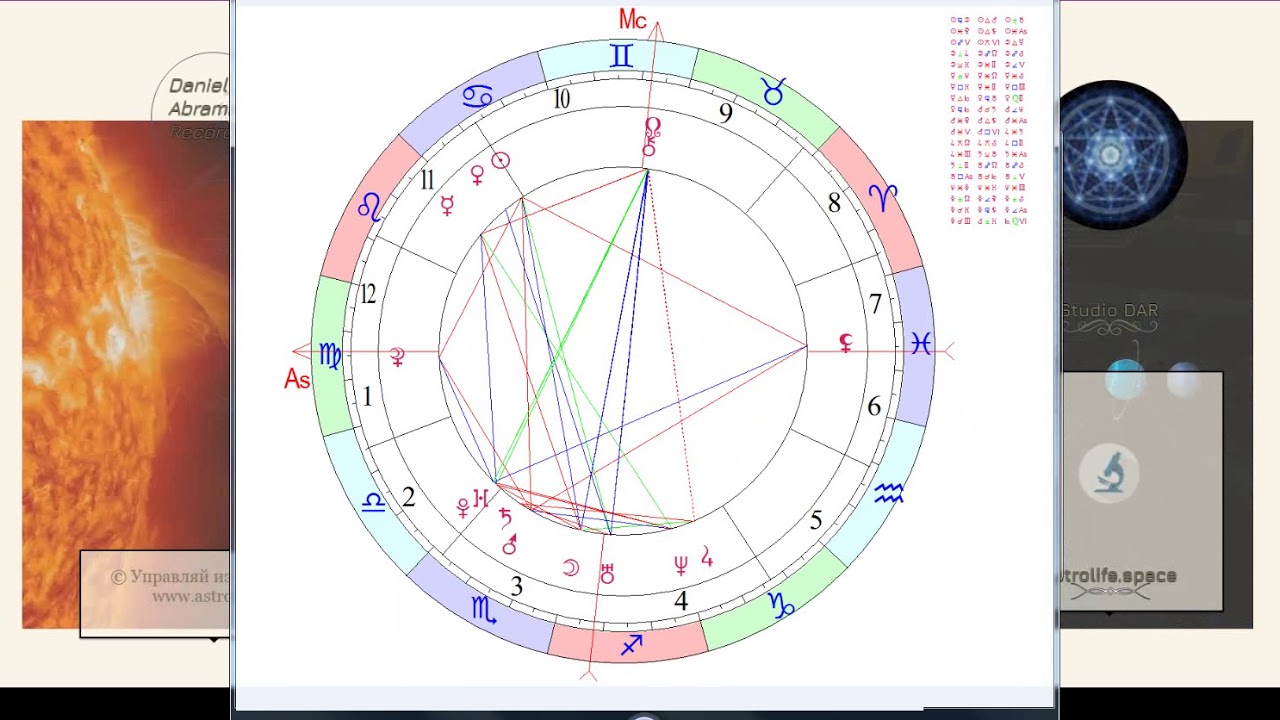Select the Moon crescent glyph in house 3
The width and height of the screenshot is (1280, 720).
point(570,568)
